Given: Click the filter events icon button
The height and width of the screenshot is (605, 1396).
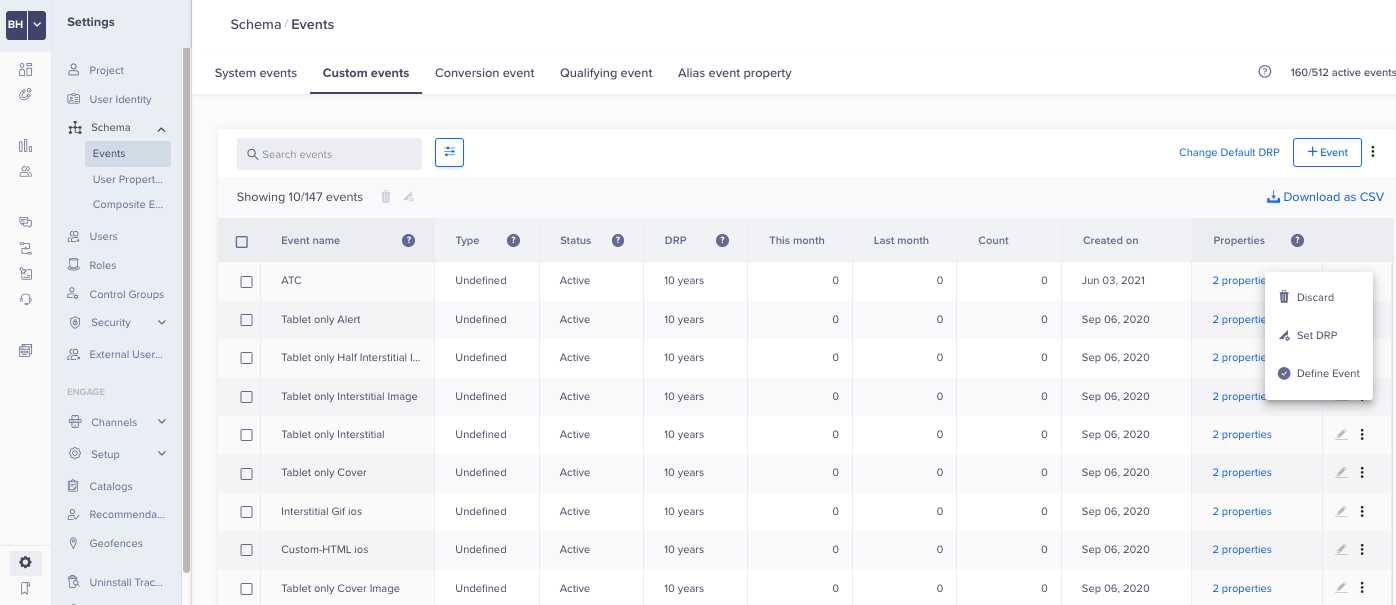Looking at the screenshot, I should tap(449, 153).
